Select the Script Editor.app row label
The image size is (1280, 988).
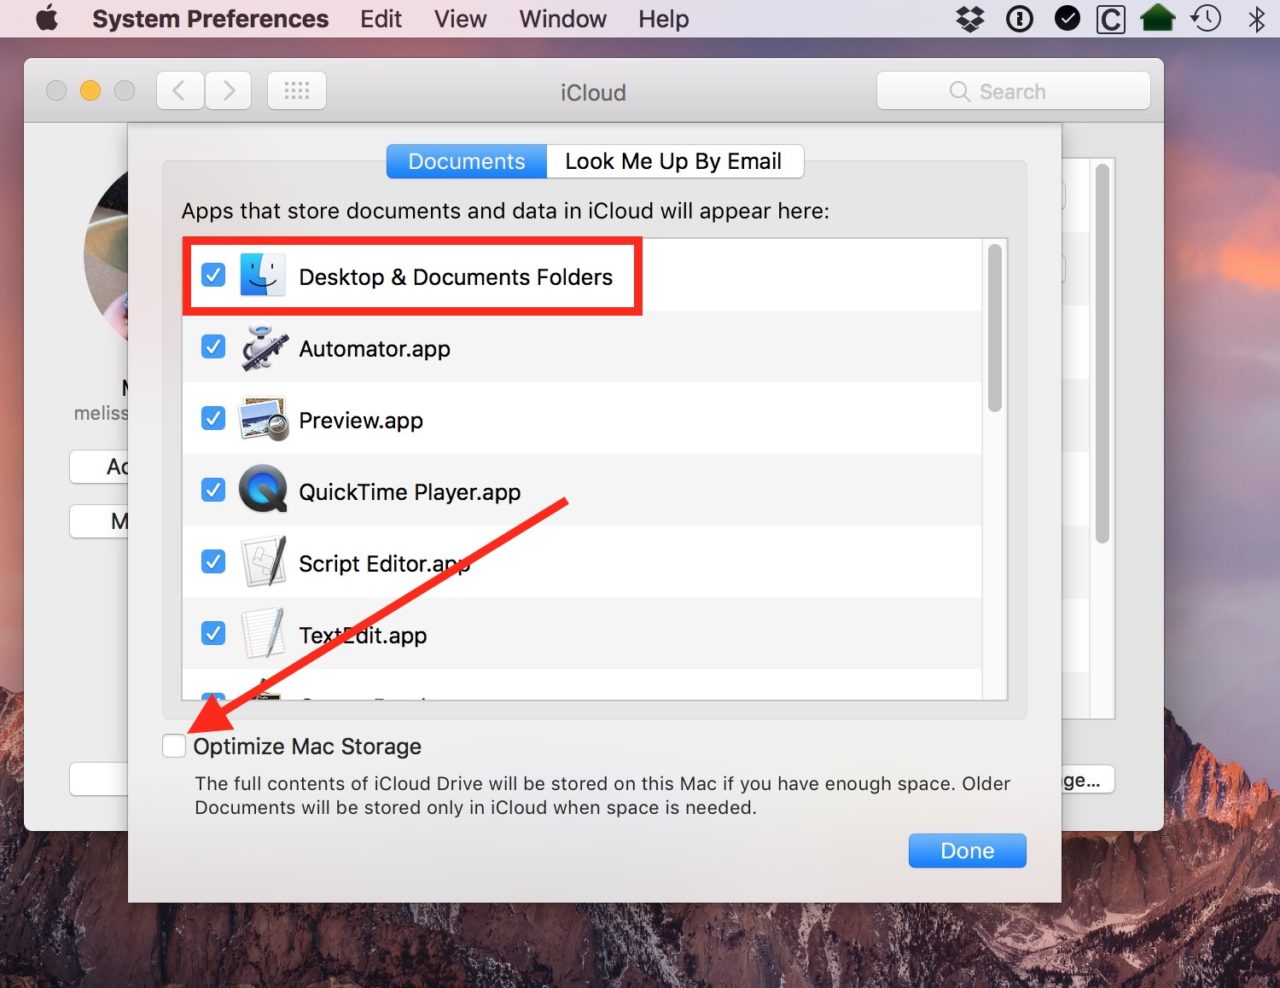385,564
